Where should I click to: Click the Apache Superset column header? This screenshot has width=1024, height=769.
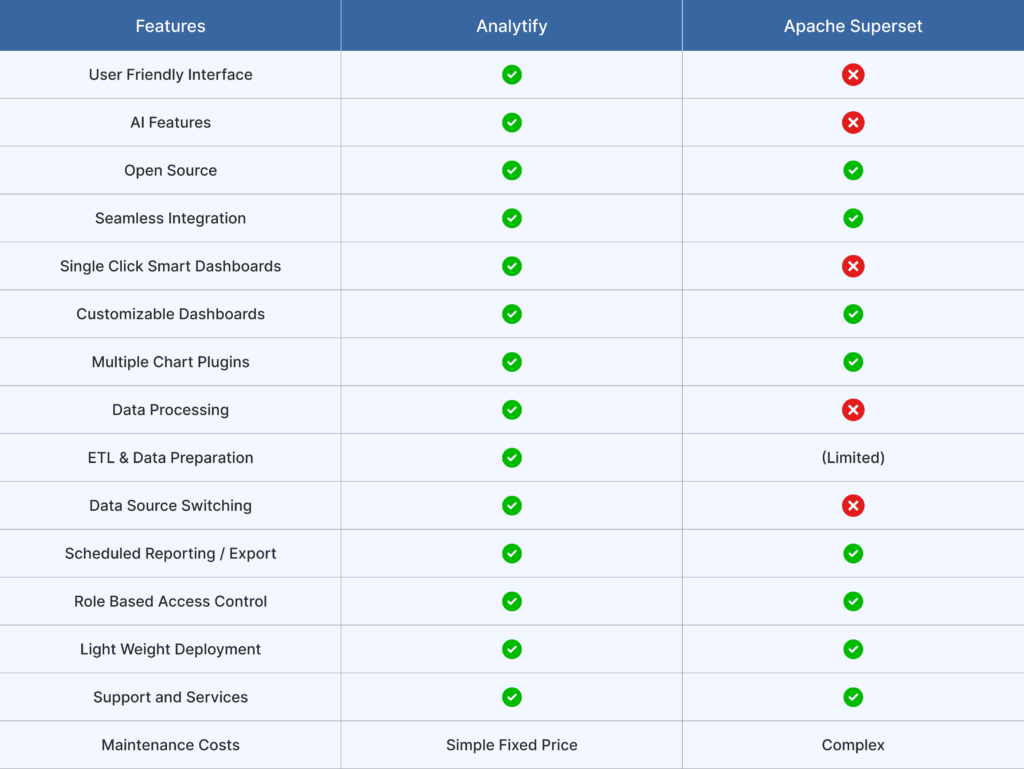coord(853,26)
